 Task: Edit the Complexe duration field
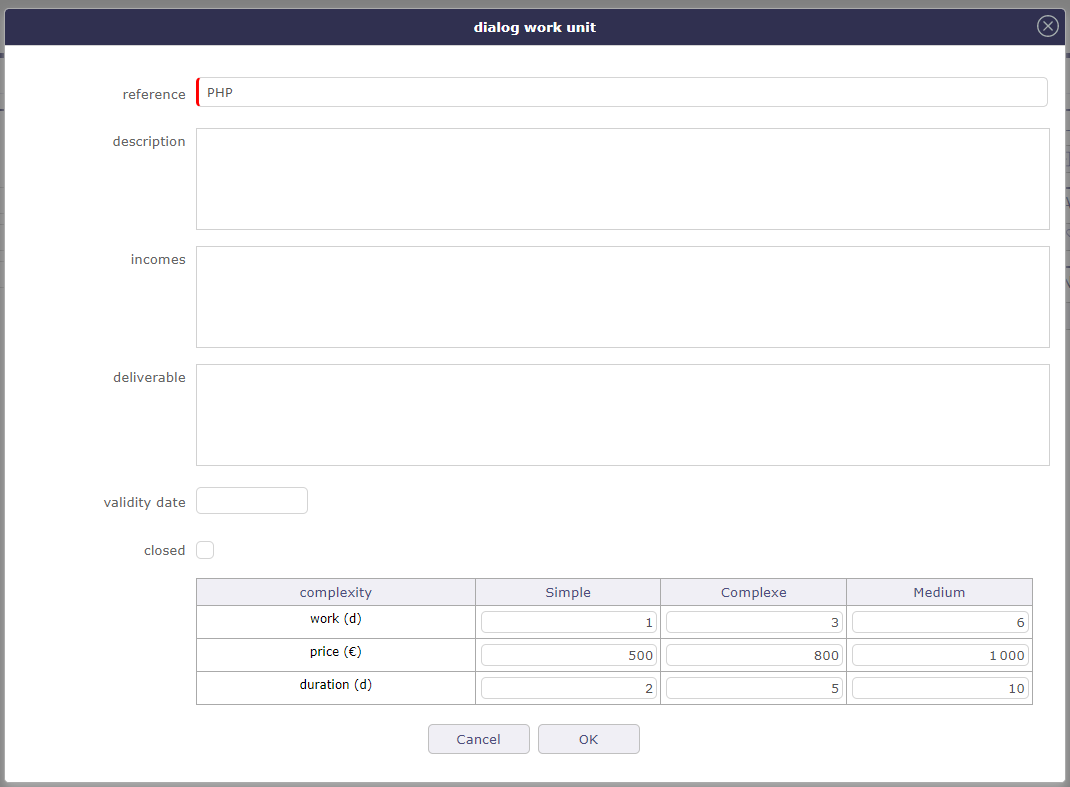(x=753, y=688)
